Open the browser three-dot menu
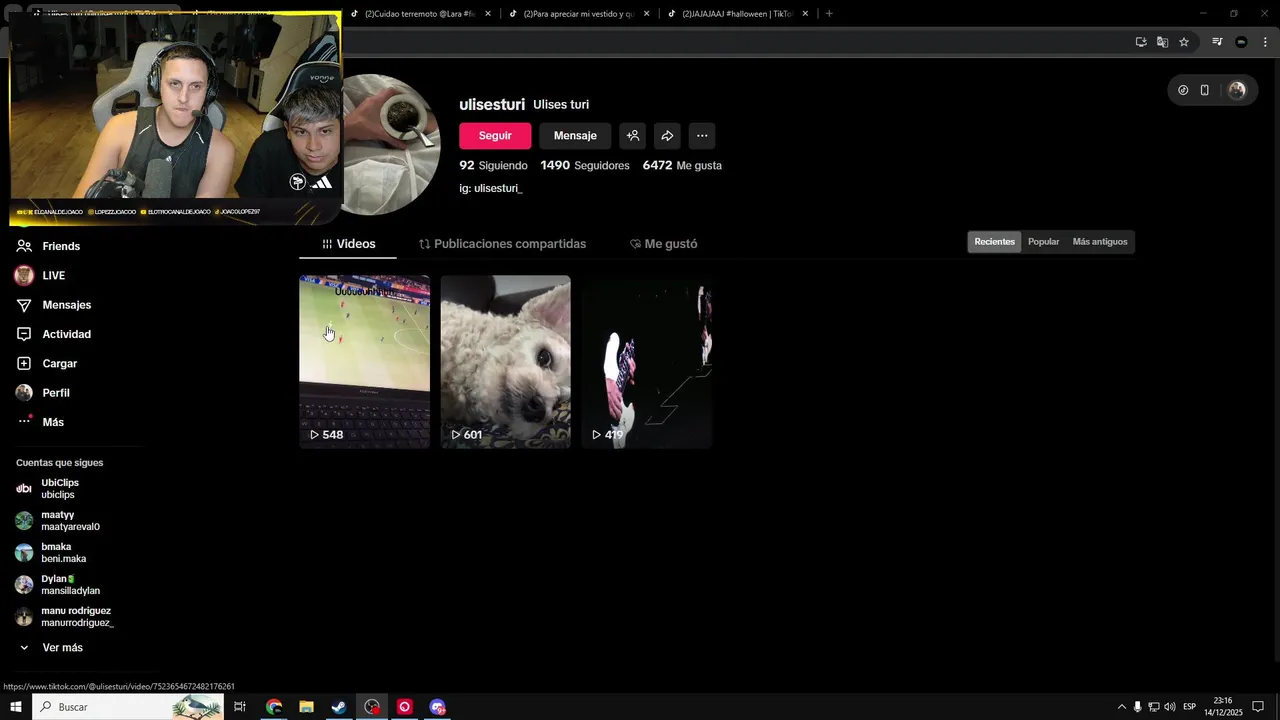Screen dimensions: 1280x720 [1265, 42]
